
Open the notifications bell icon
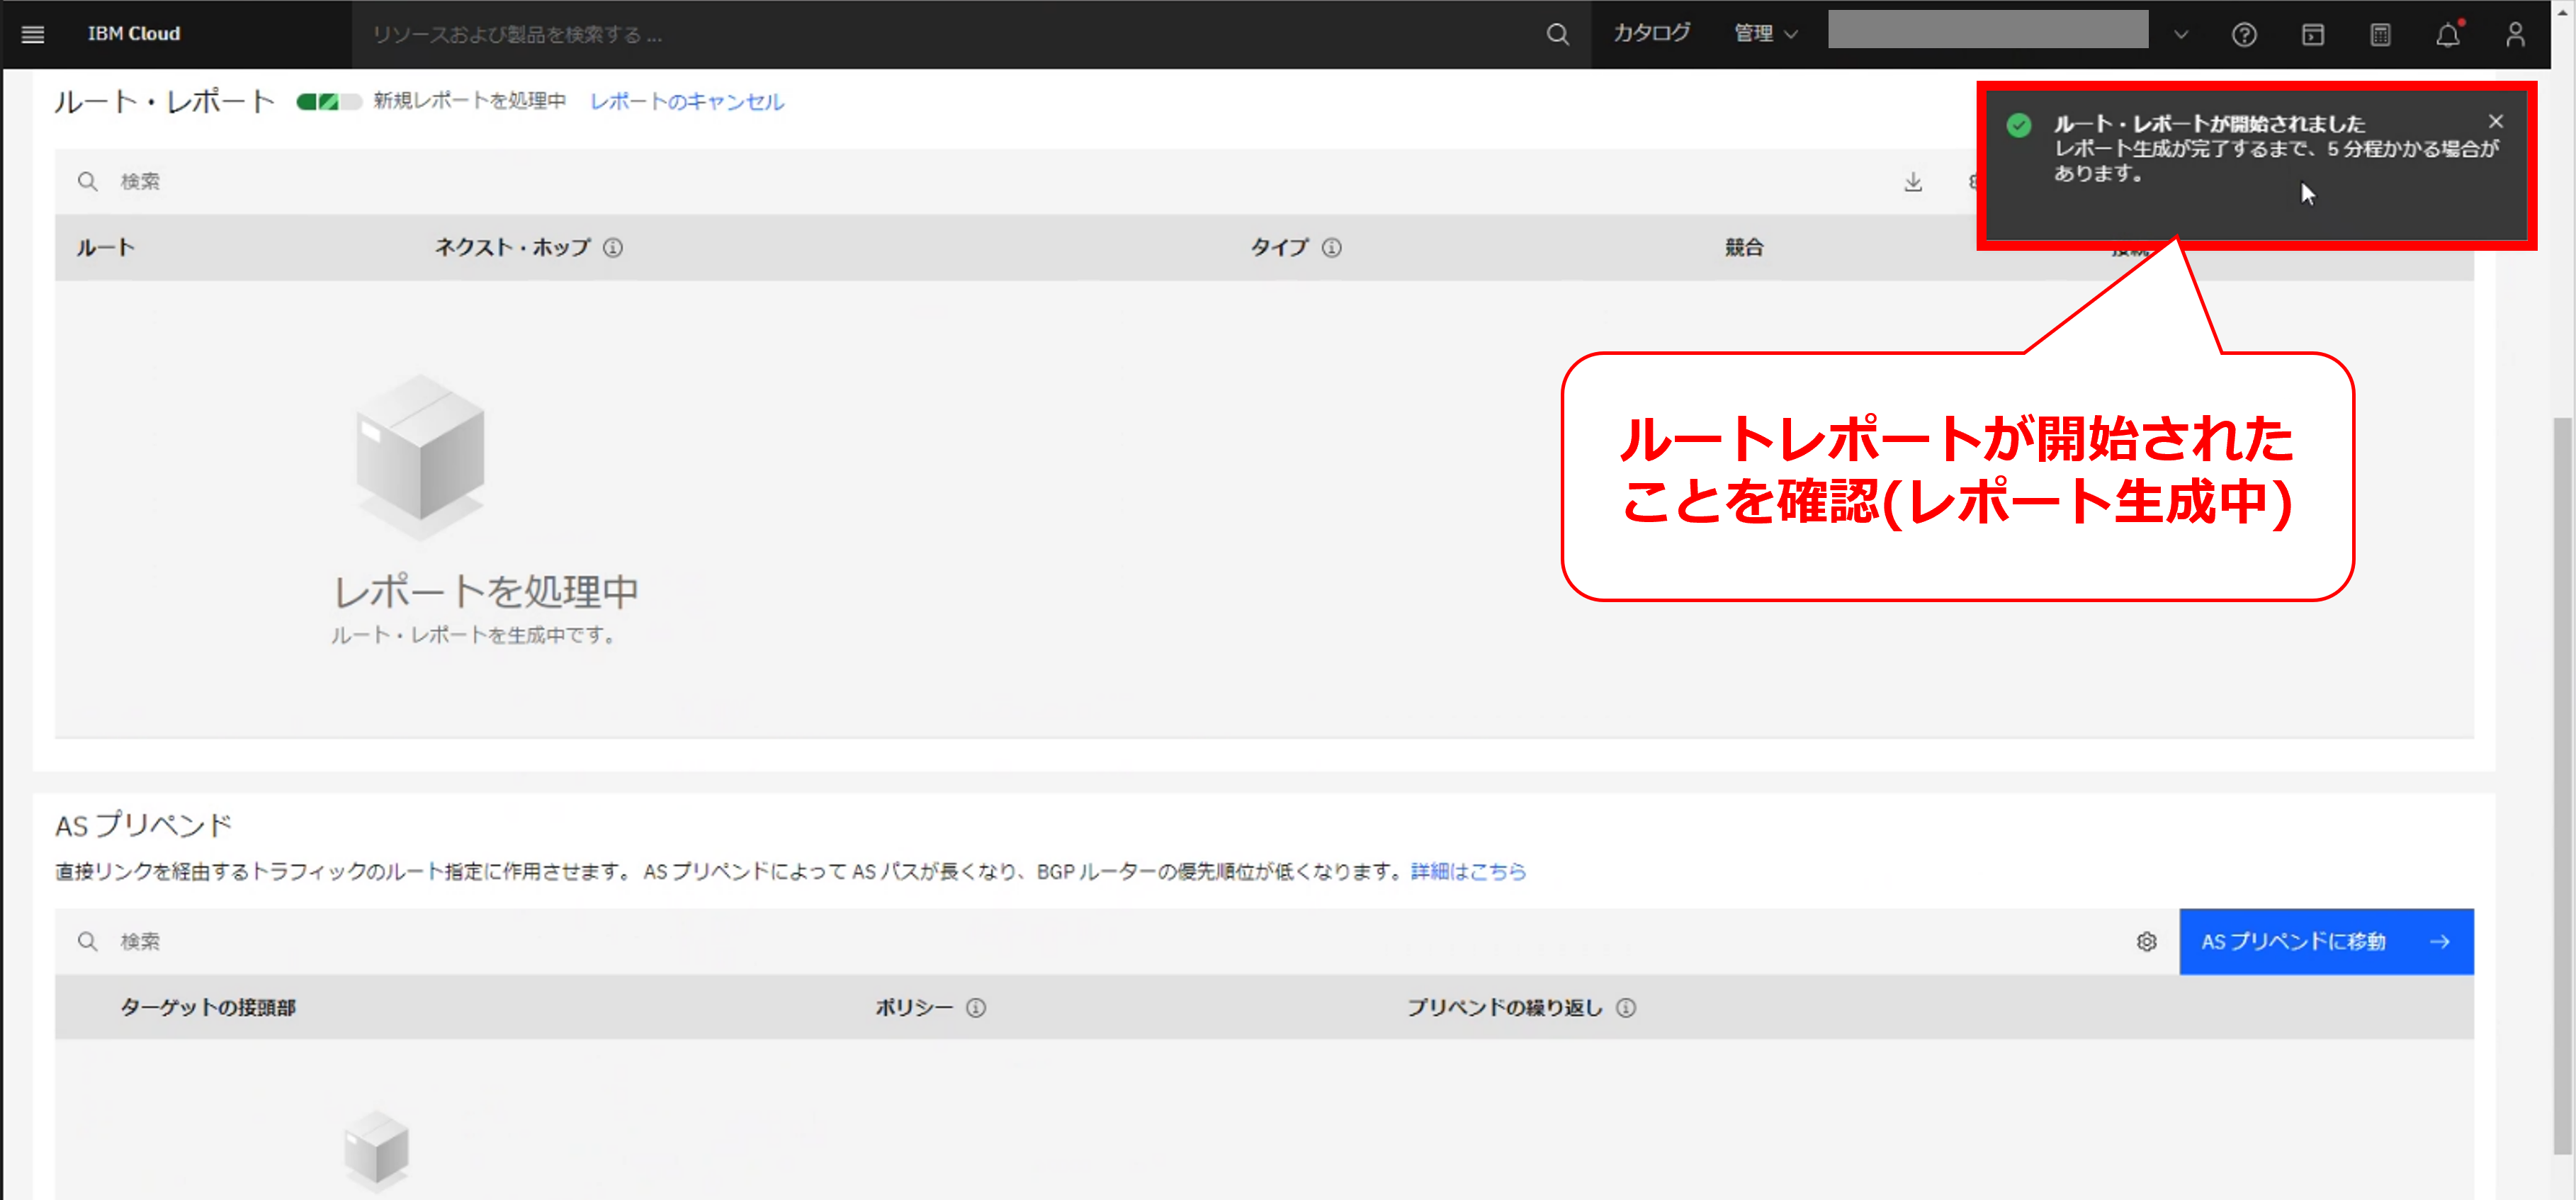(x=2447, y=35)
